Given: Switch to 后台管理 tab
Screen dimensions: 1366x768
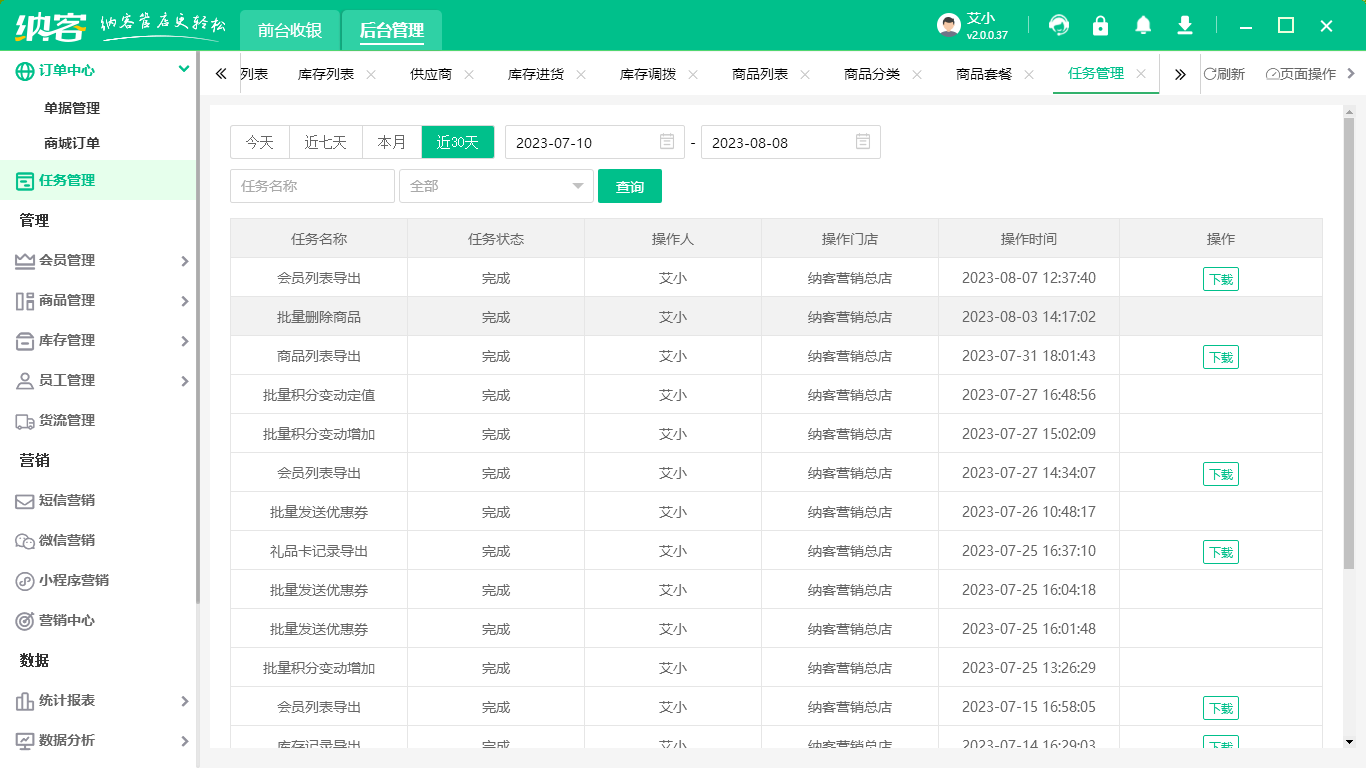Looking at the screenshot, I should coord(392,30).
